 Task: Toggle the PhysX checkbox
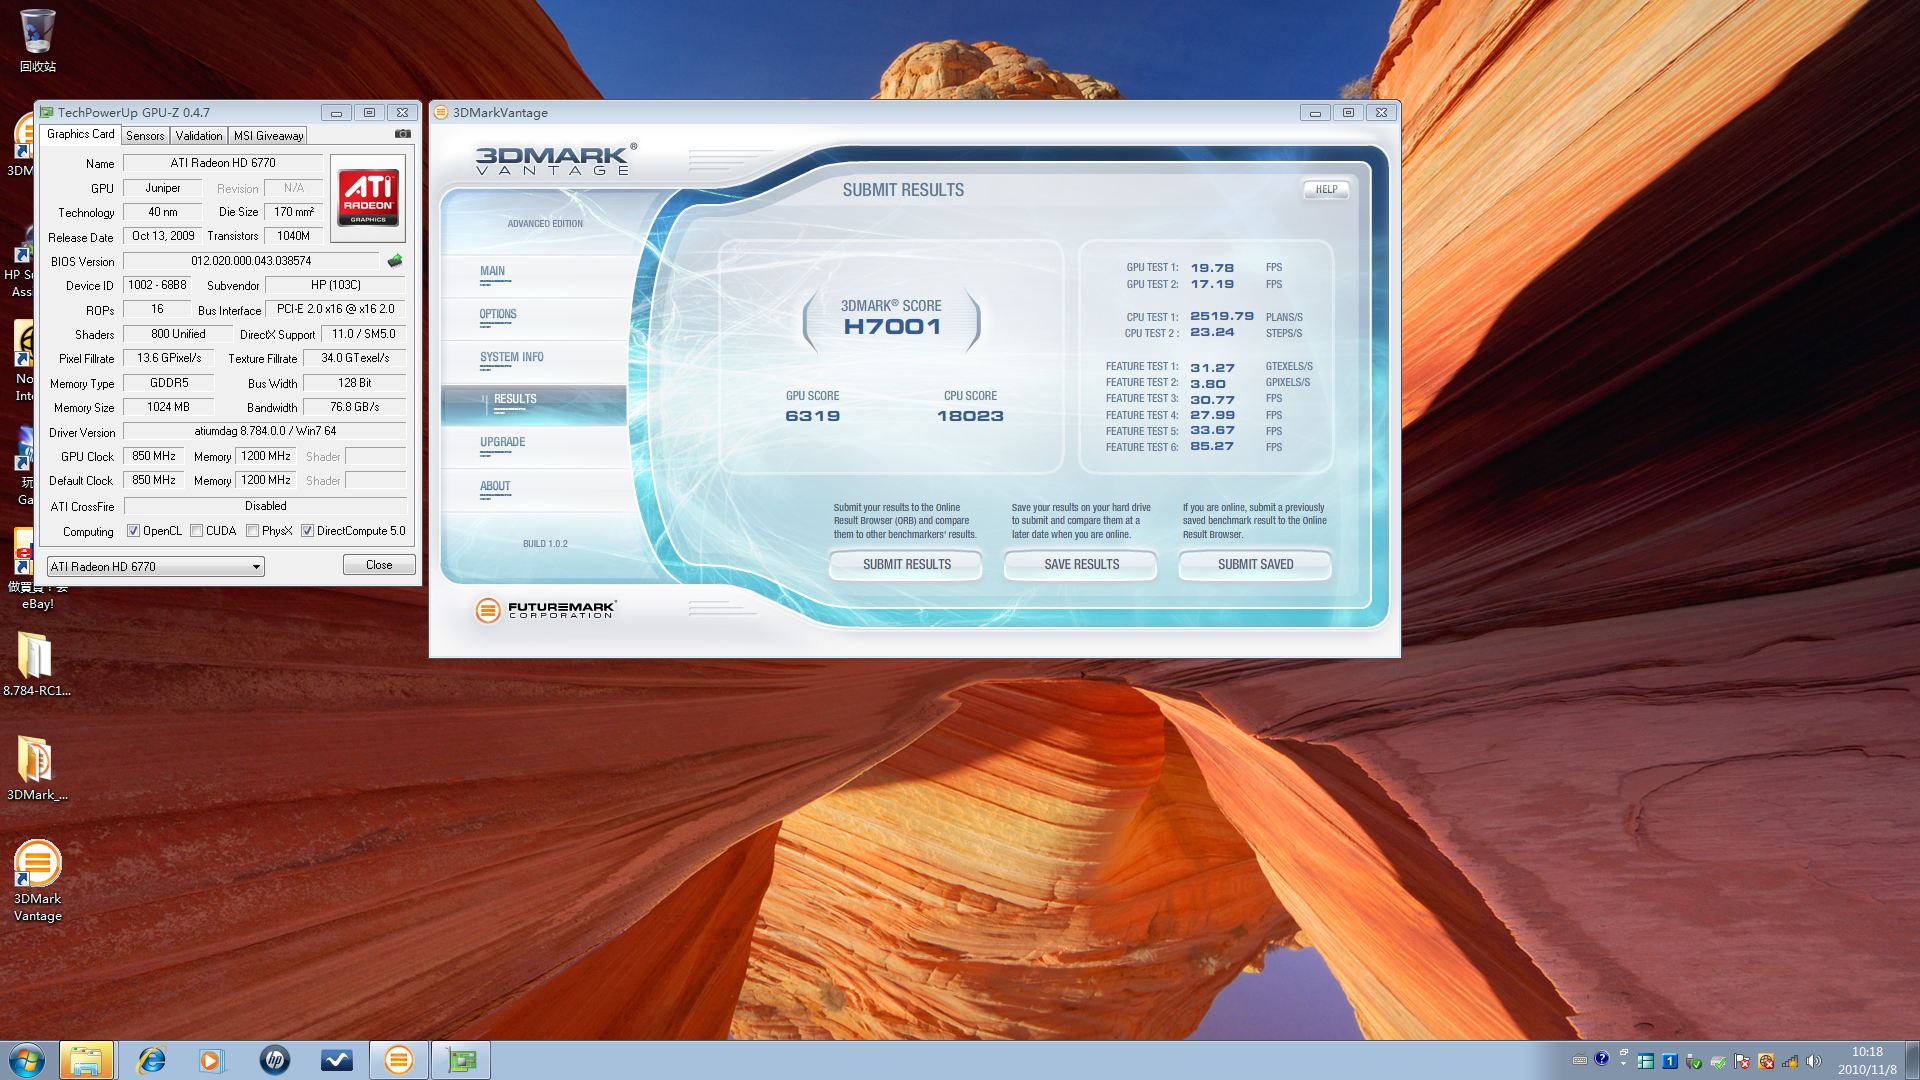point(252,531)
